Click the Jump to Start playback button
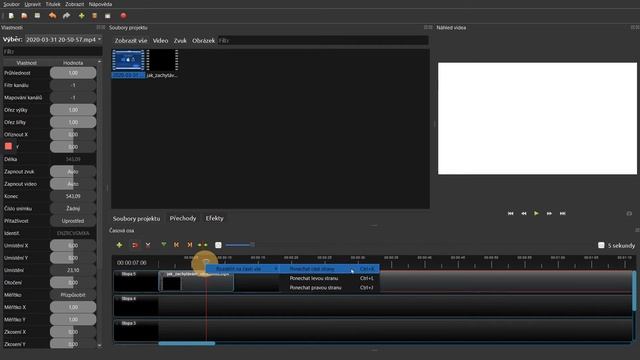 pos(511,213)
